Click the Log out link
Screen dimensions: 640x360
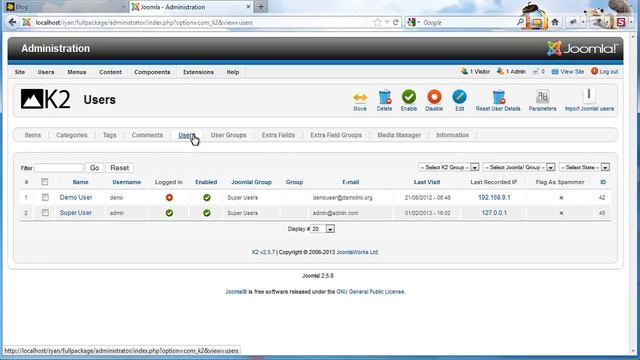(604, 72)
